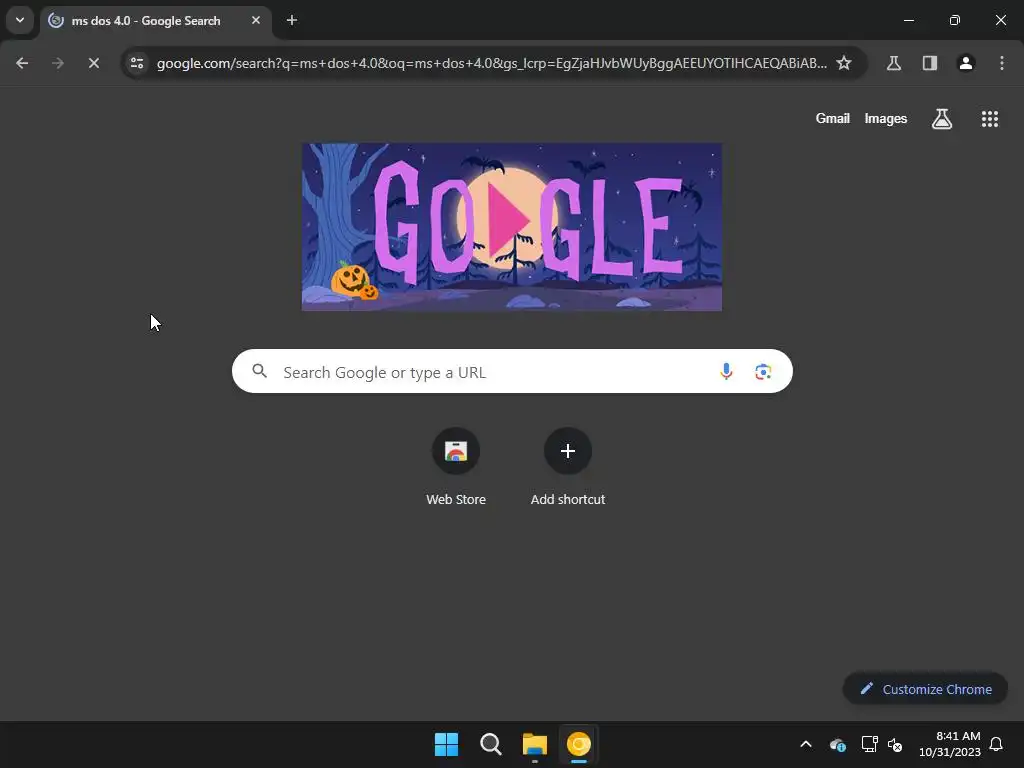Click the OneDrive cloud tray icon
This screenshot has height=768, width=1024.
[837, 744]
